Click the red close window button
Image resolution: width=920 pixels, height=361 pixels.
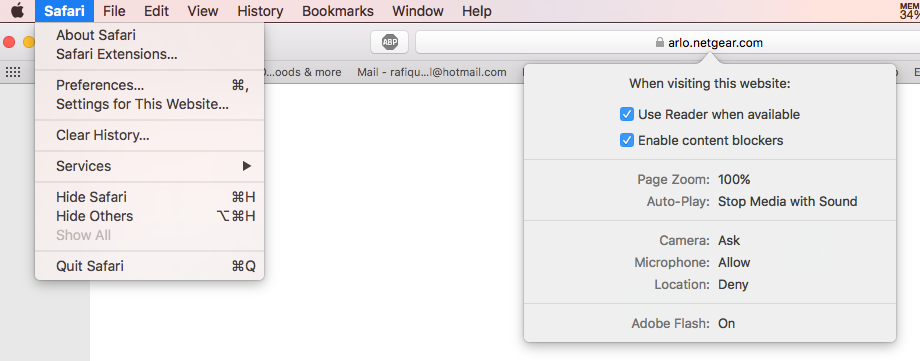(9, 42)
